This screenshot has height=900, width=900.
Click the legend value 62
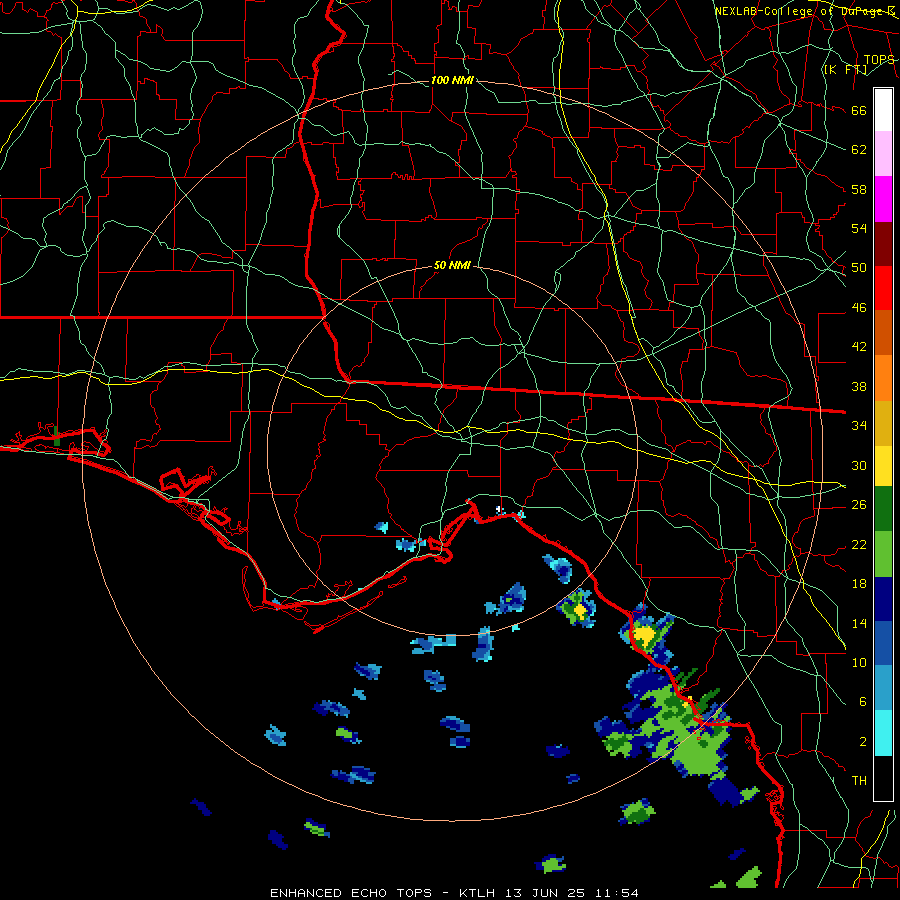[859, 150]
